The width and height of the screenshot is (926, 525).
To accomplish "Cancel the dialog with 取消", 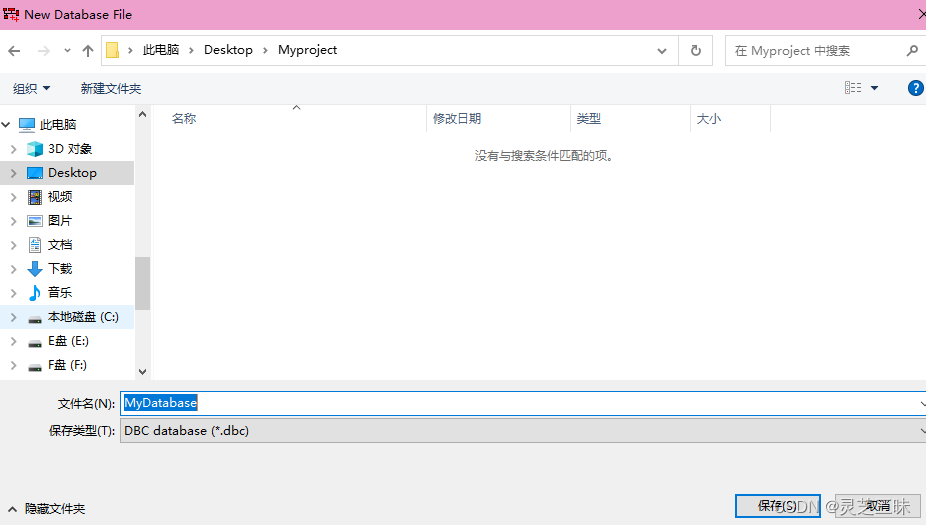I will (878, 506).
